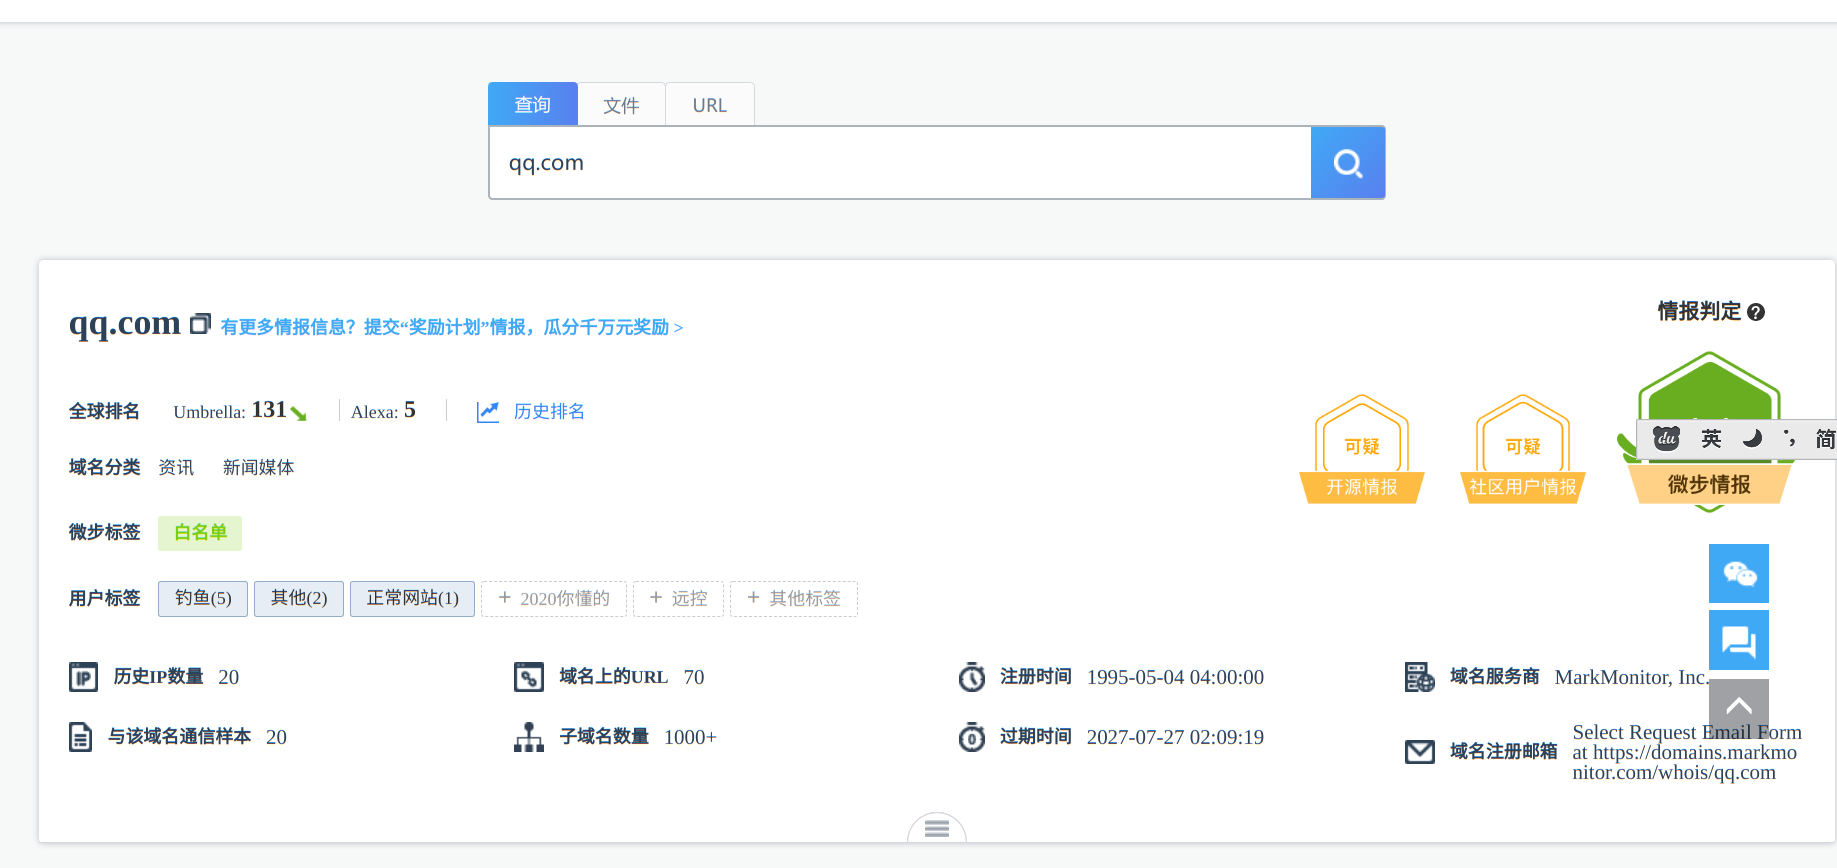Expand details with bottom hamburger handle
1837x868 pixels.
[937, 828]
